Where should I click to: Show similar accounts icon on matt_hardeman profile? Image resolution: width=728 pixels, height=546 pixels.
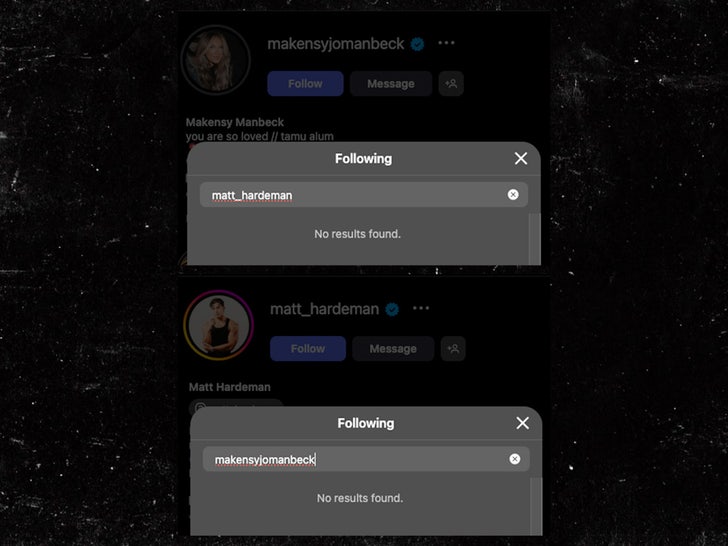pyautogui.click(x=453, y=349)
